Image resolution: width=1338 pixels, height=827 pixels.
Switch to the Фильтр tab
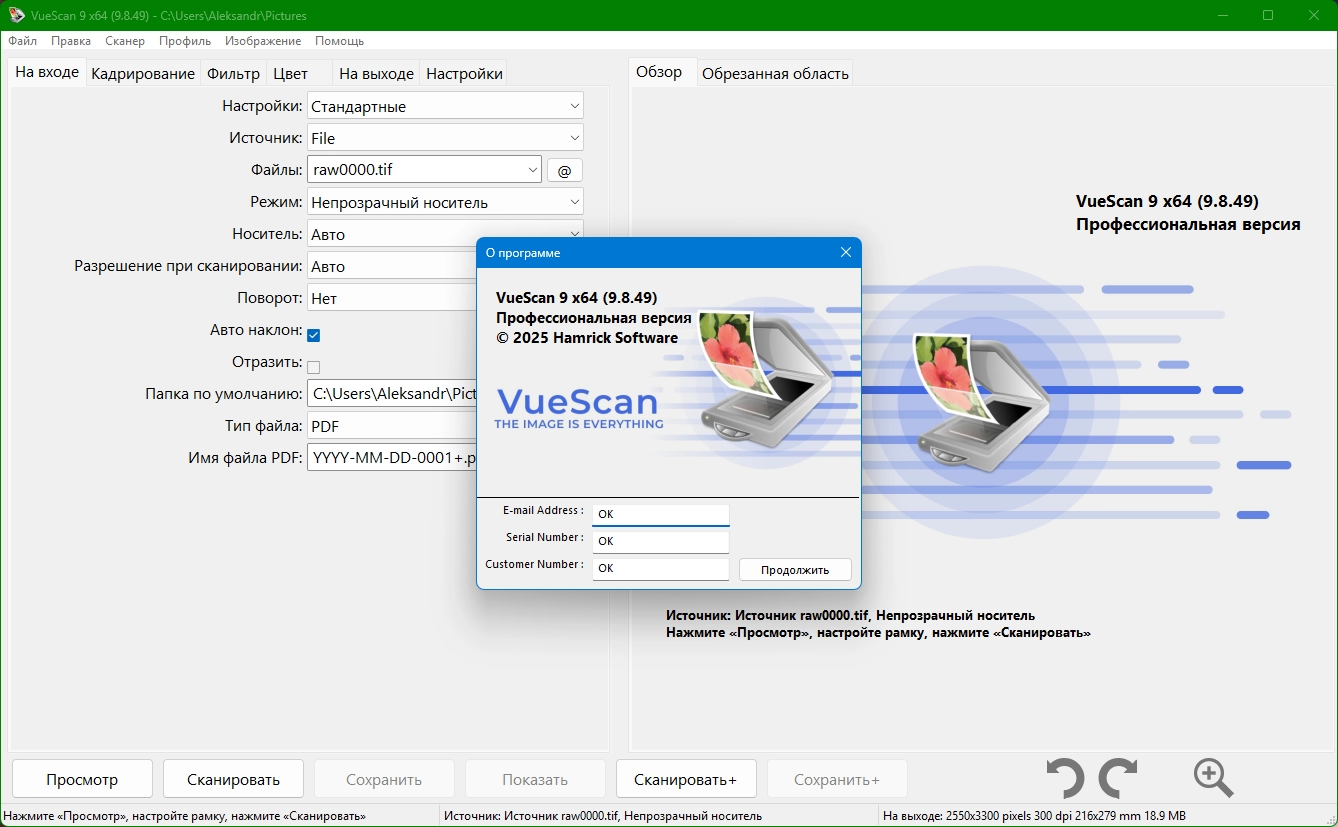click(233, 73)
